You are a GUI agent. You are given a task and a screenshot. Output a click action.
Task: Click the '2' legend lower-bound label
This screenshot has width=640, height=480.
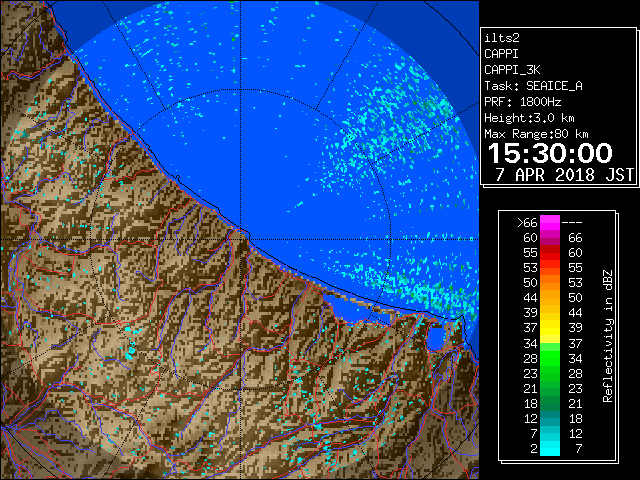point(534,449)
